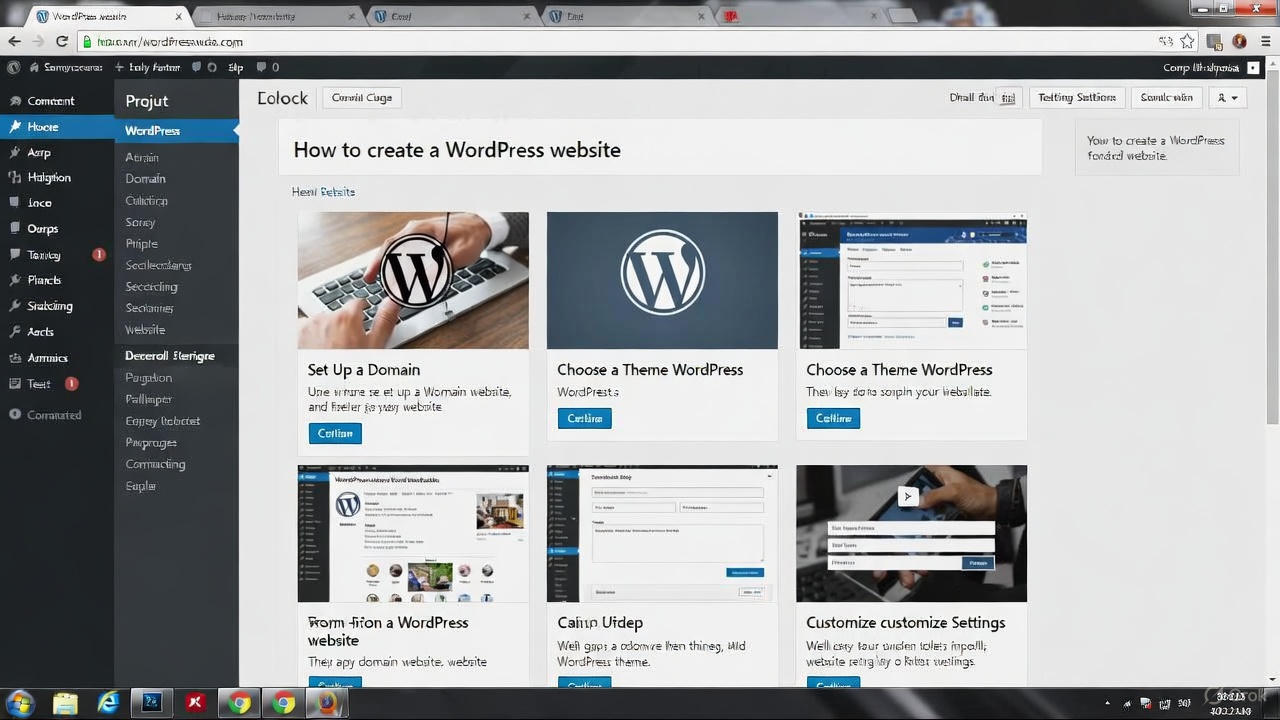Show hidden system tray icons

point(1106,703)
